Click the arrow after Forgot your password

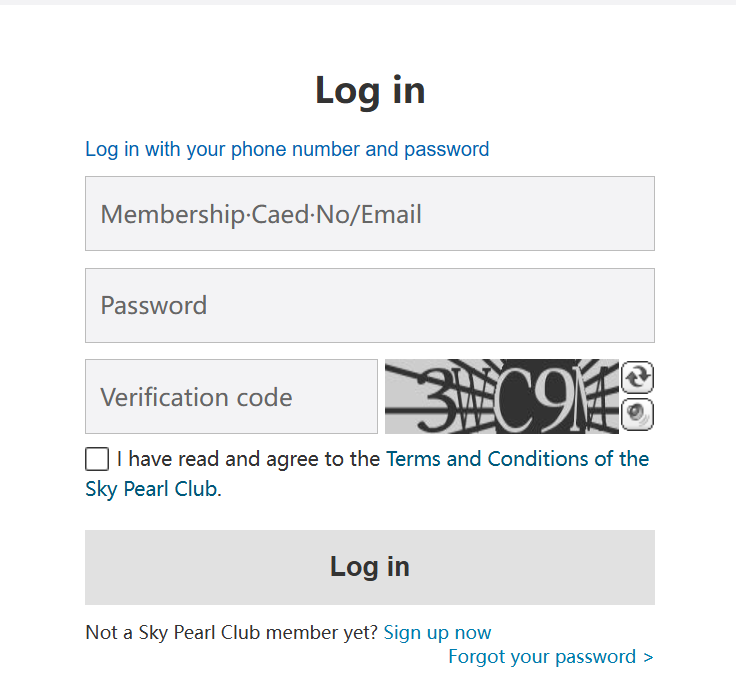(x=648, y=657)
